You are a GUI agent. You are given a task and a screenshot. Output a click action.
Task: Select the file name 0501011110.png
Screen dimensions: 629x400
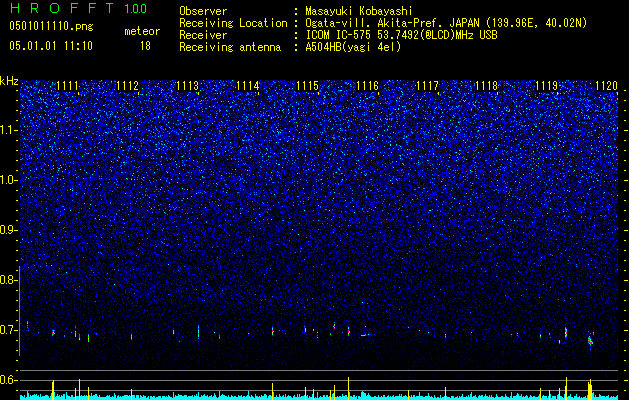[x=51, y=26]
